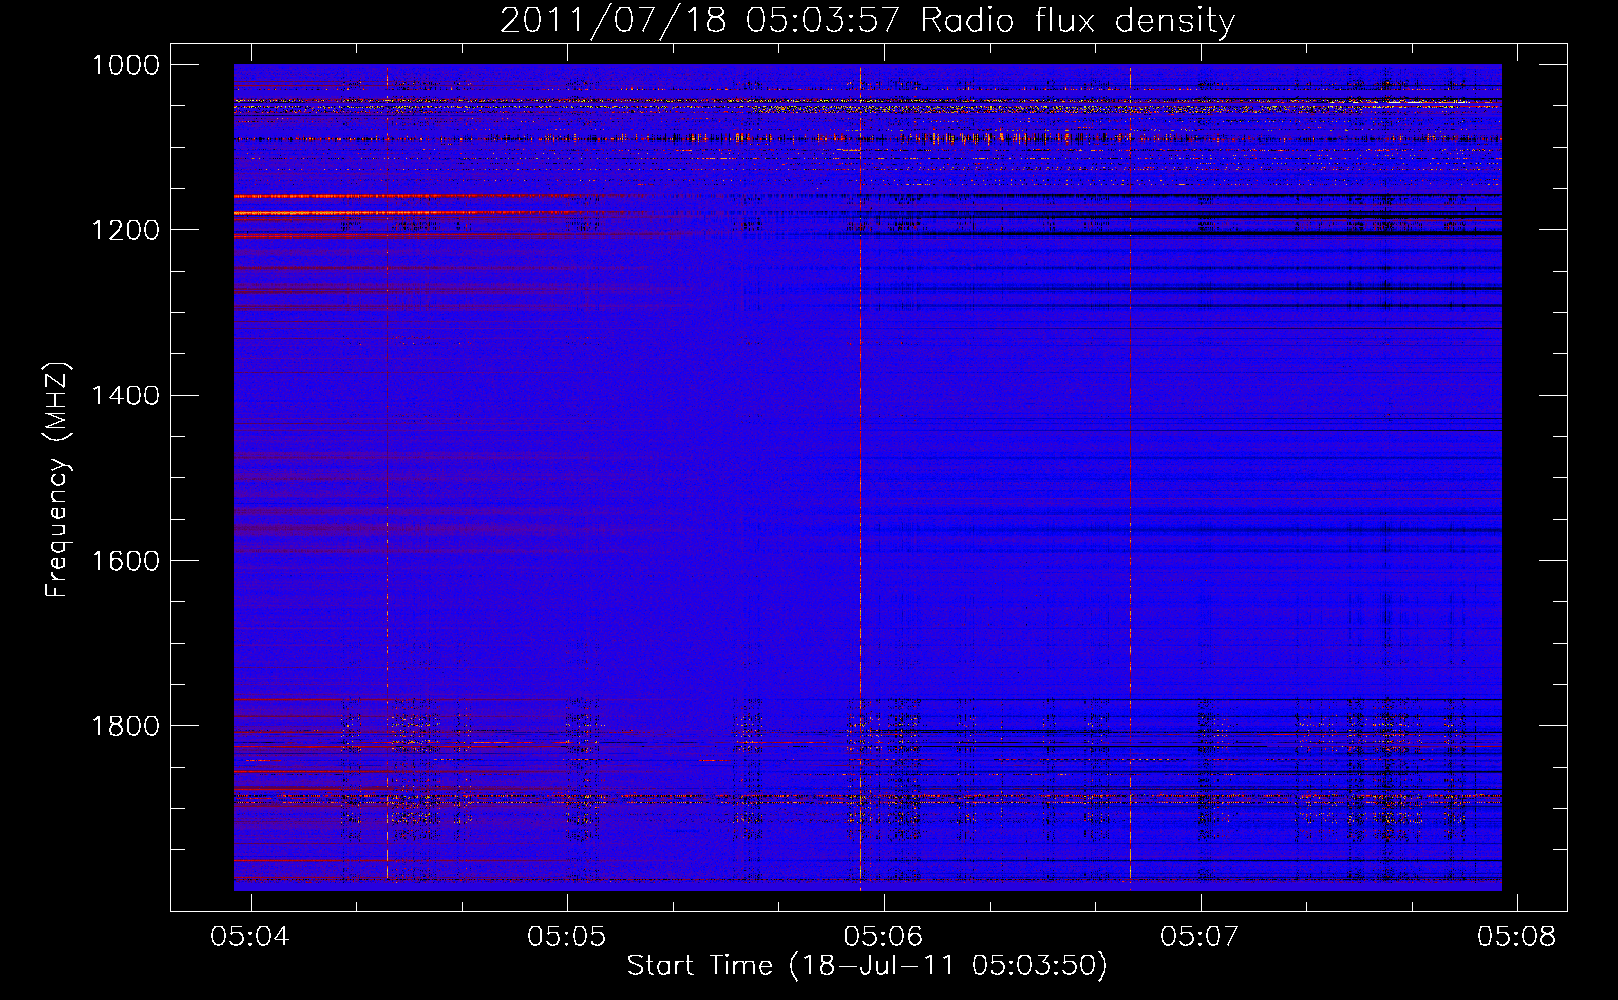Click the 05:08 time tick label
The height and width of the screenshot is (1000, 1618).
click(x=1517, y=936)
